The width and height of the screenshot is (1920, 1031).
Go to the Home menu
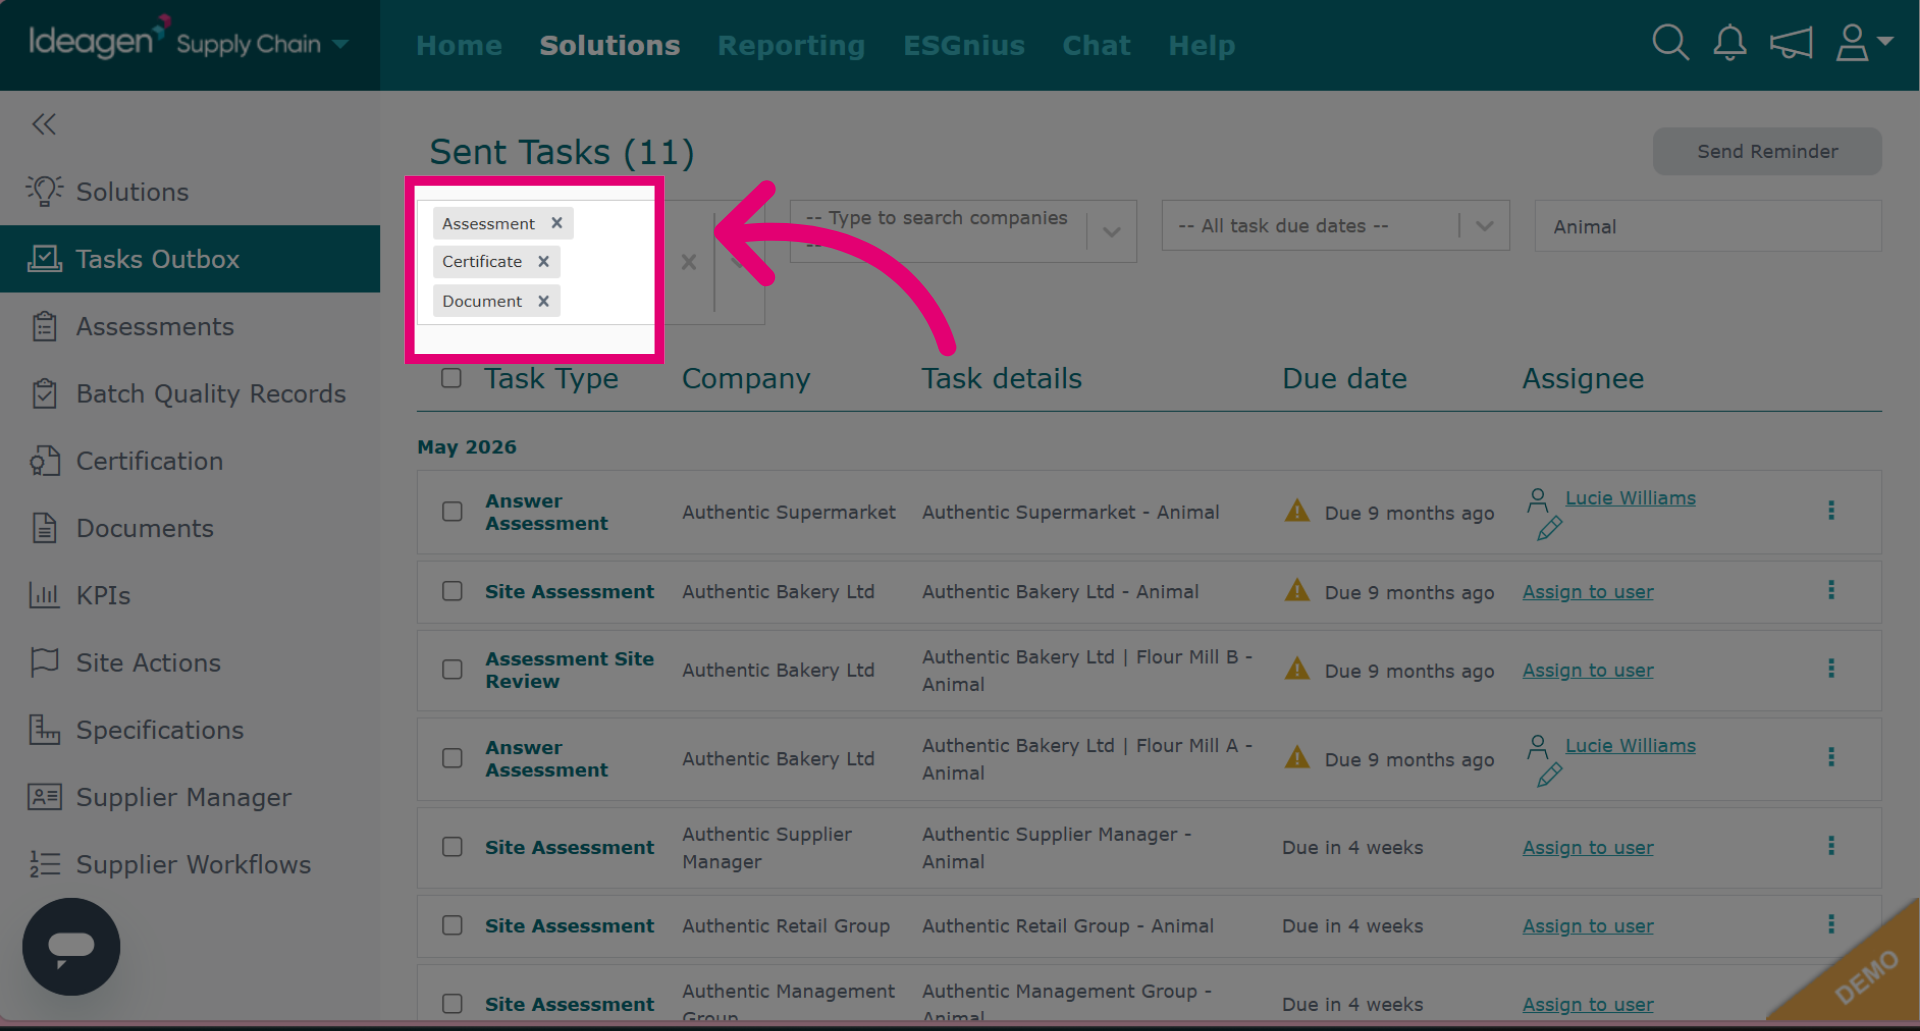[459, 45]
